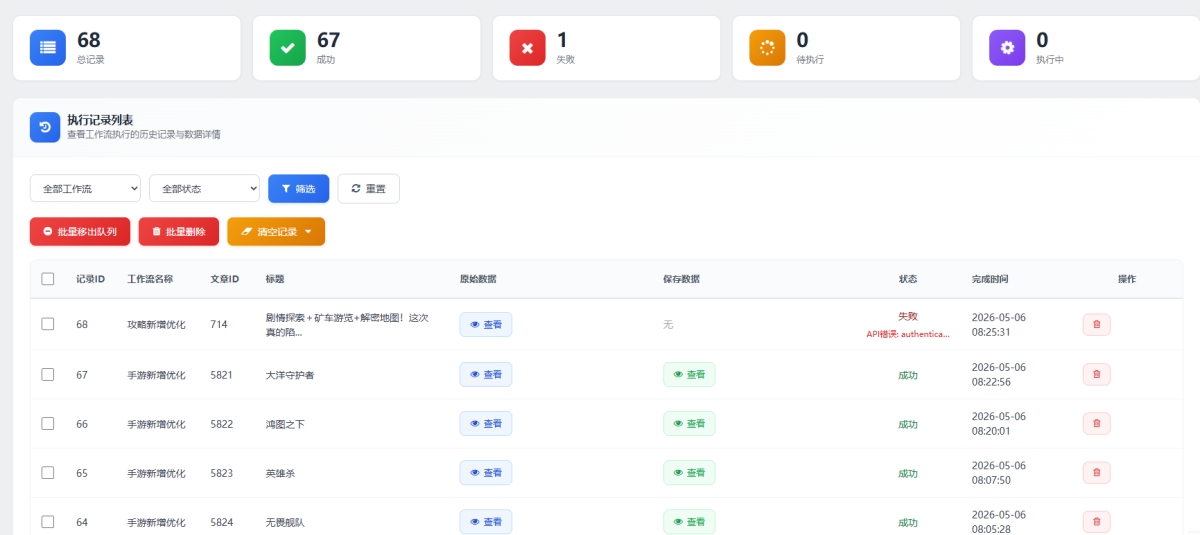Click the 批量移出队列 red button
The width and height of the screenshot is (1200, 535).
(x=80, y=231)
